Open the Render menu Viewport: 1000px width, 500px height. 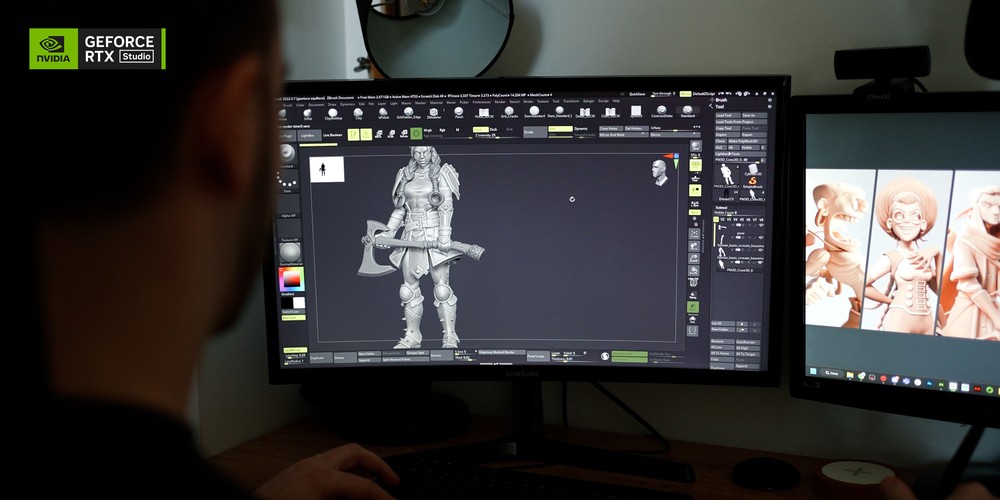pos(501,102)
